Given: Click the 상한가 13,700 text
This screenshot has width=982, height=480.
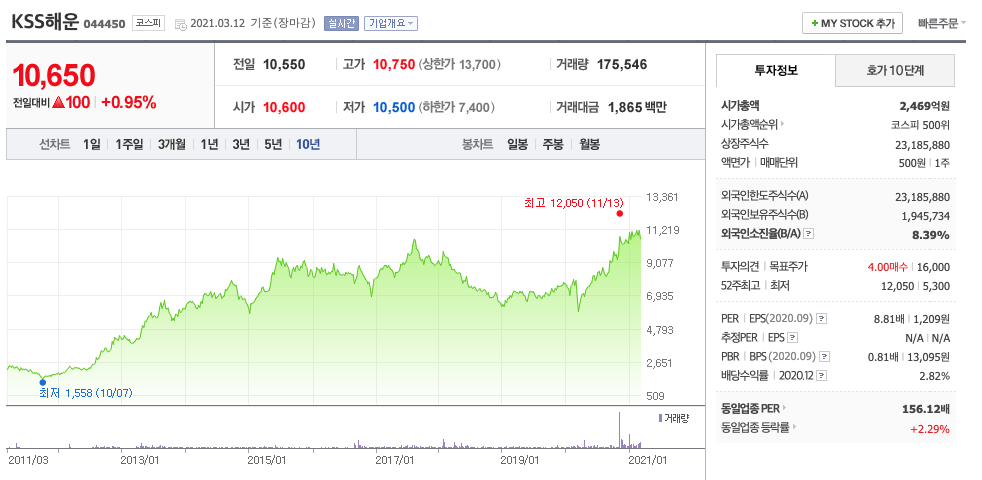Looking at the screenshot, I should pyautogui.click(x=460, y=65).
